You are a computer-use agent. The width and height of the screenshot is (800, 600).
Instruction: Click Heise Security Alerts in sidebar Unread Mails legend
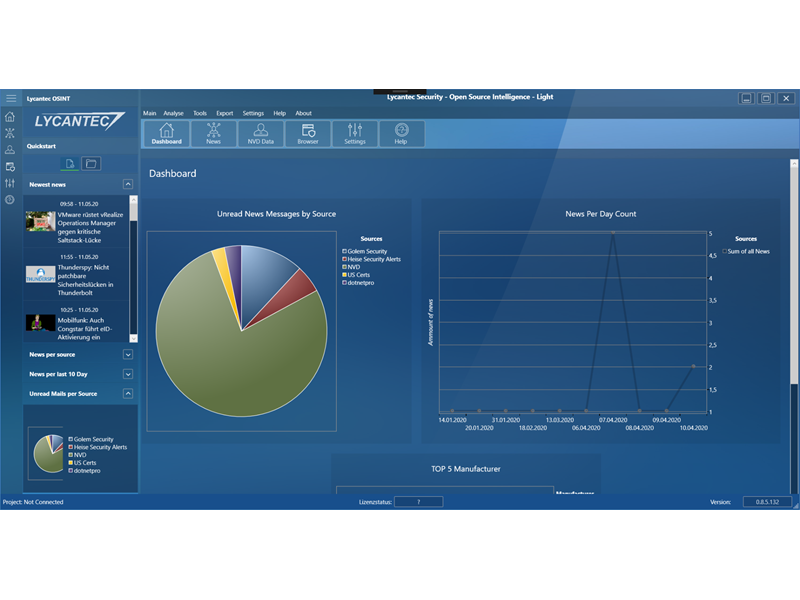97,447
